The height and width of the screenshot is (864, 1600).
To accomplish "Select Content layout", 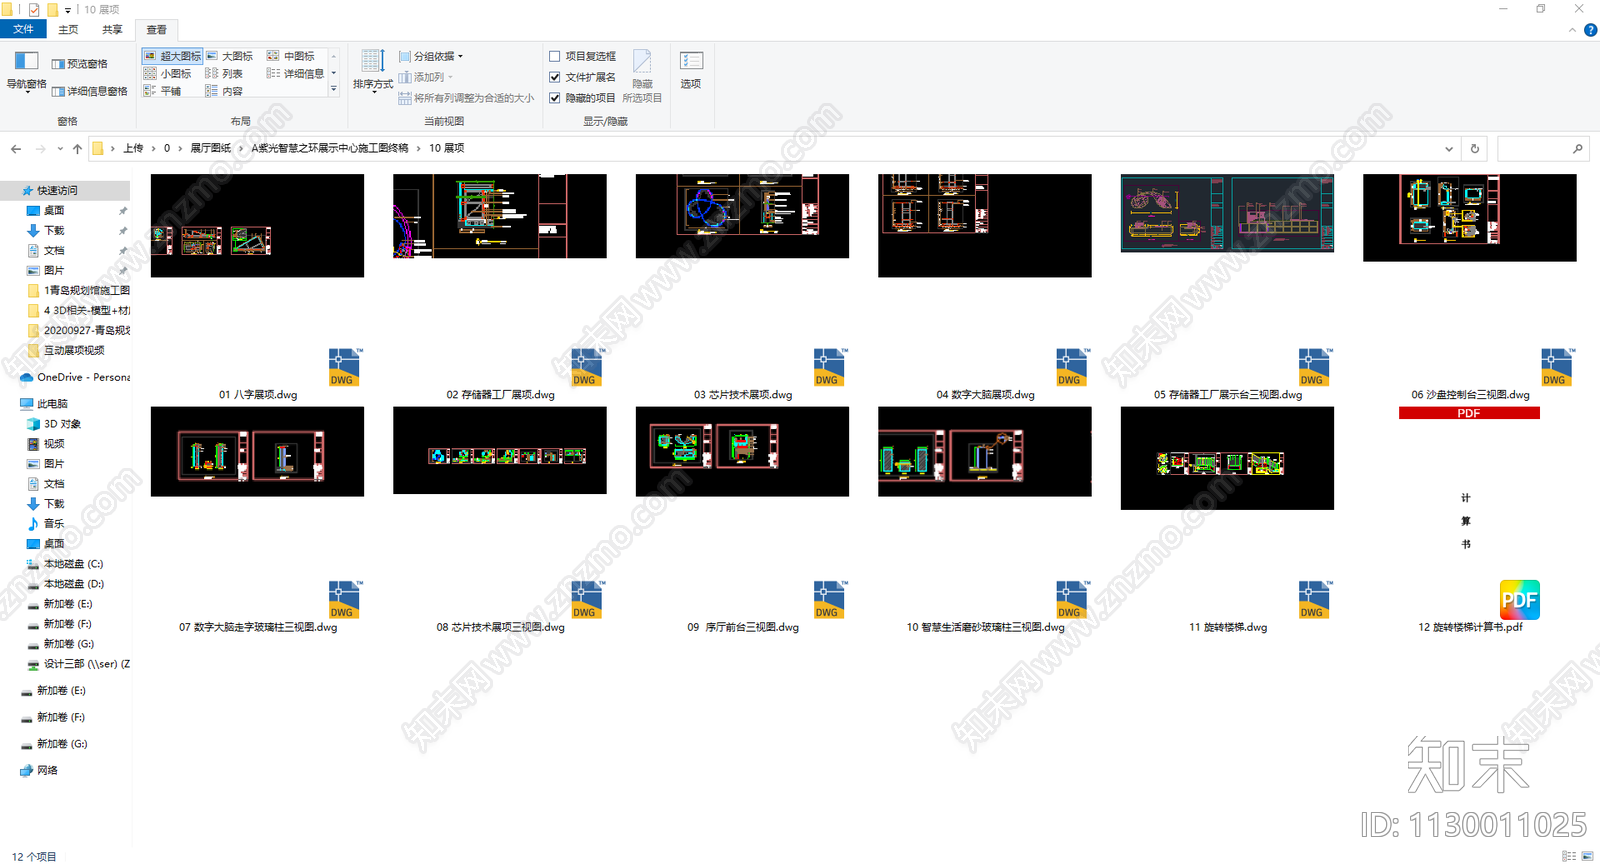I will tap(224, 91).
